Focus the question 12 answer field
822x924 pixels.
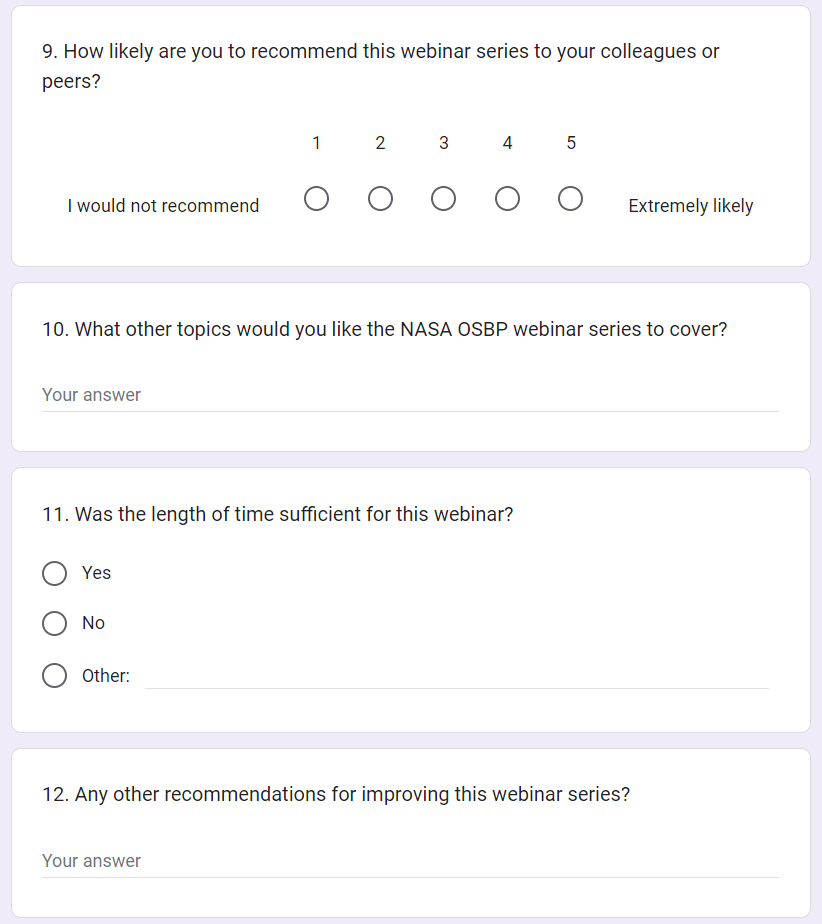[x=410, y=861]
